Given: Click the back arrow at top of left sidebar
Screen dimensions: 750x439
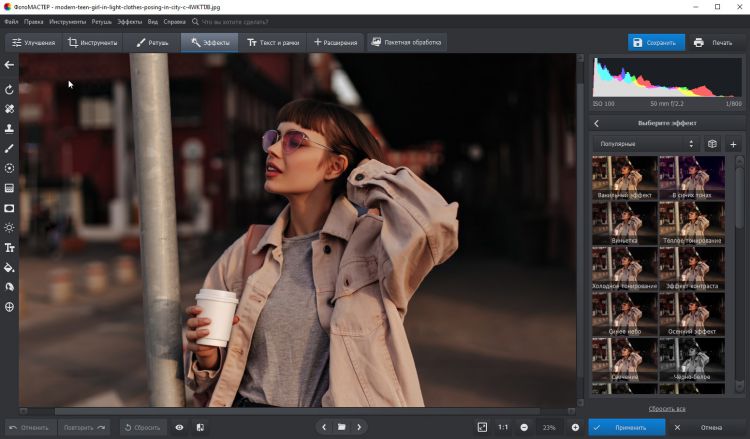Looking at the screenshot, I should pos(9,65).
